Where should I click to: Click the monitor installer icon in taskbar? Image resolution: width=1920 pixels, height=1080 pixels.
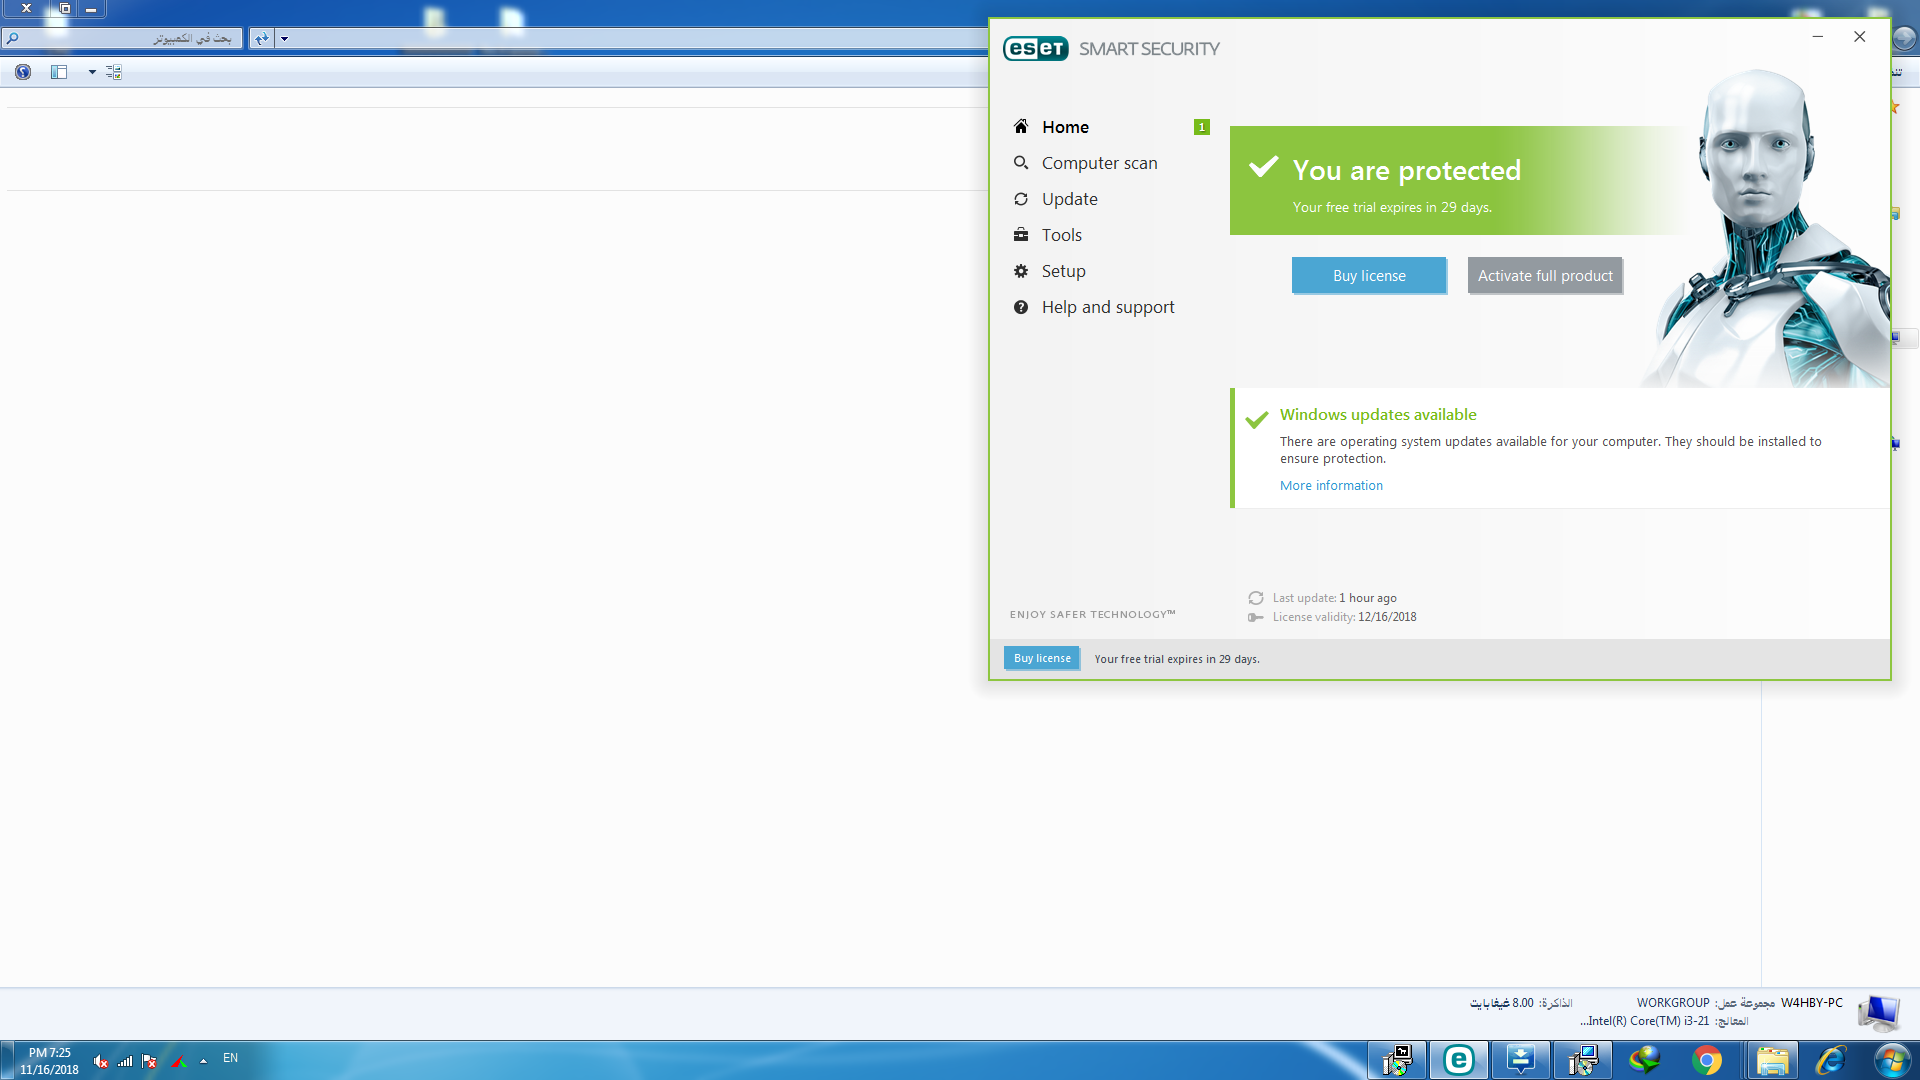(x=1583, y=1060)
